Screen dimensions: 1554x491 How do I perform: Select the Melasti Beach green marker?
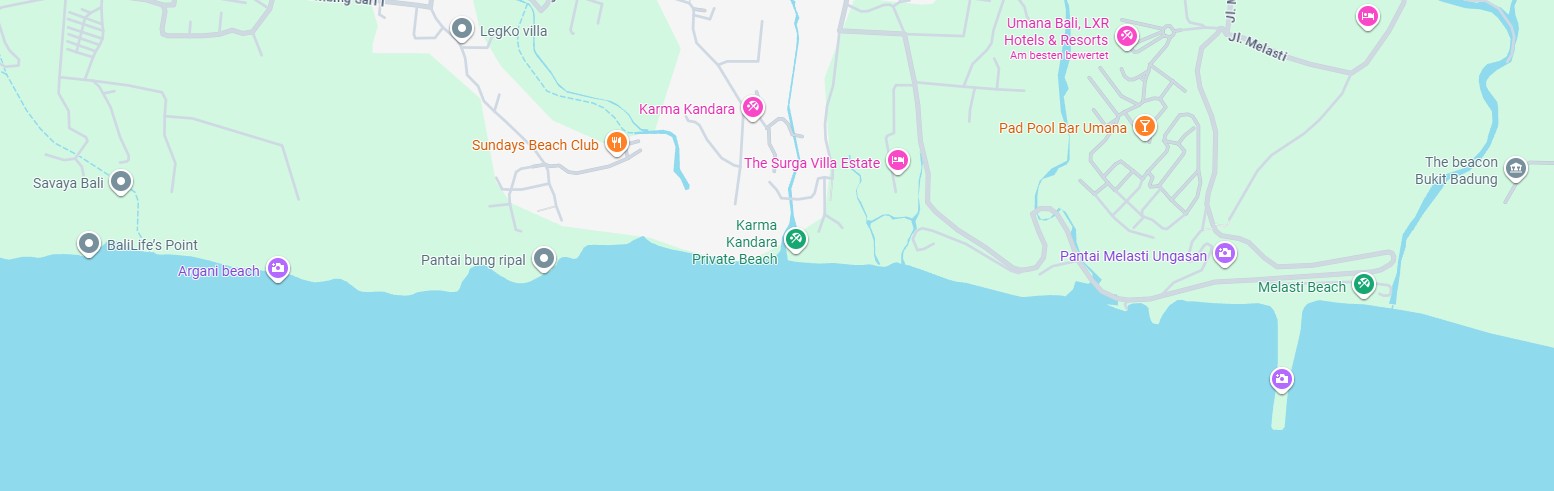coord(1363,286)
